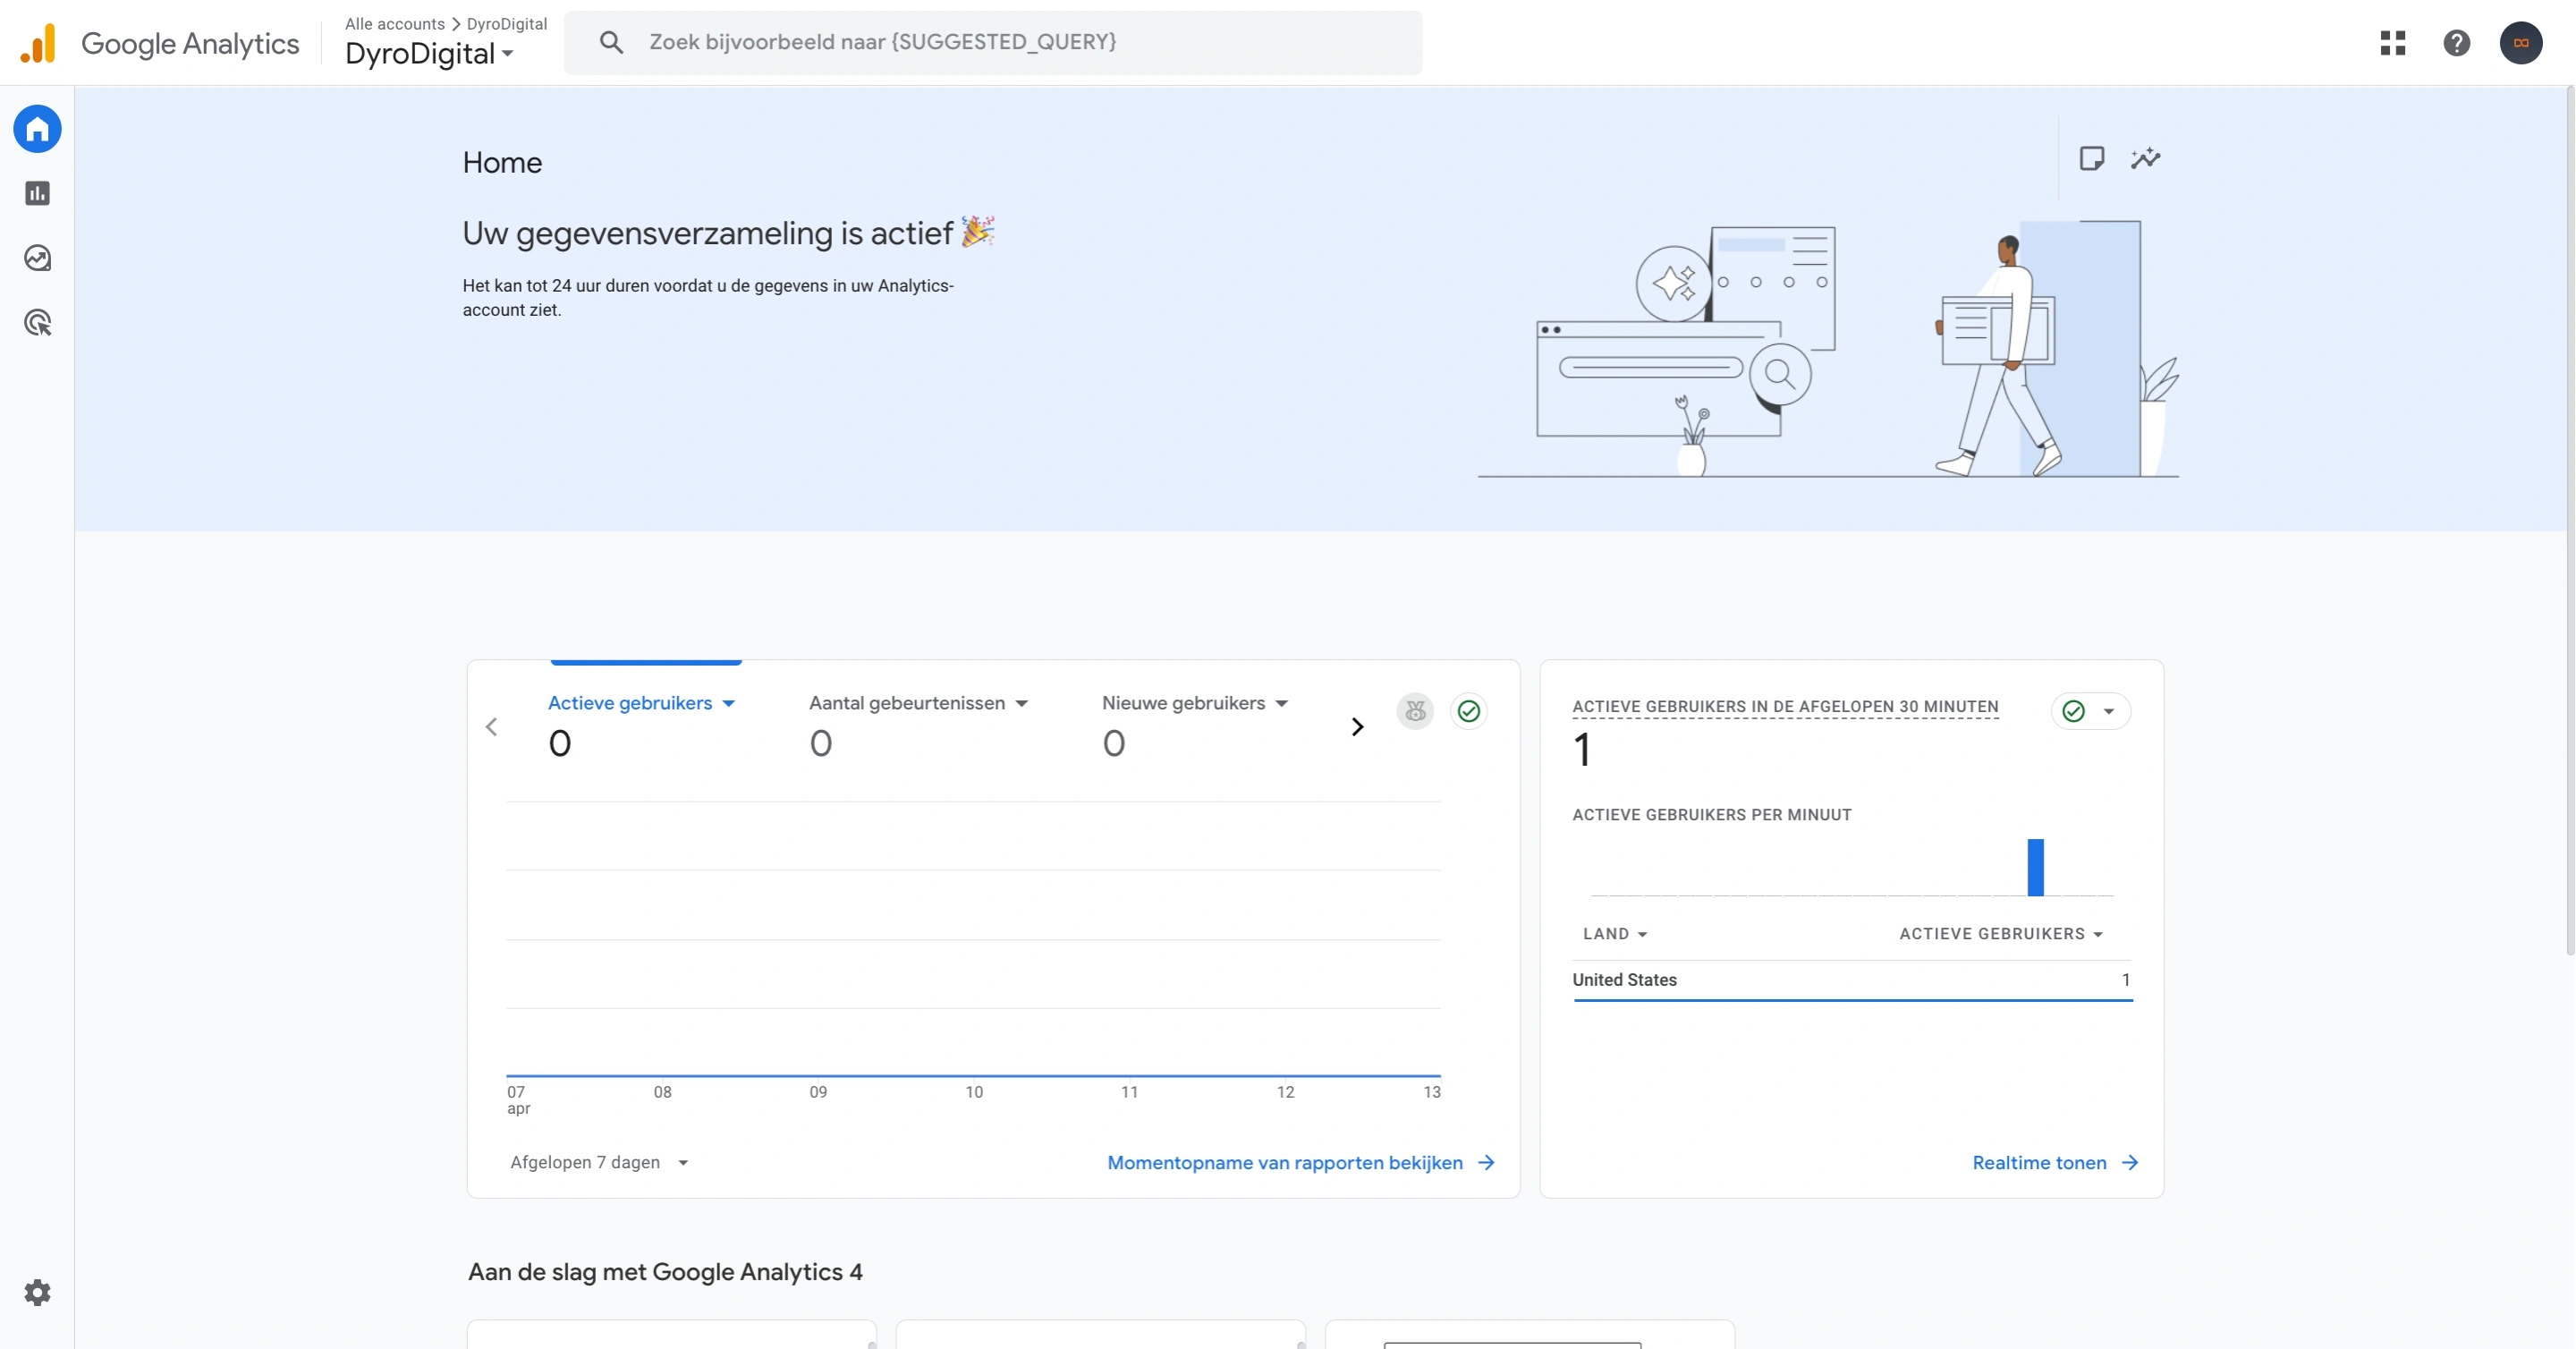Open the Insights sparkline icon

[2145, 158]
